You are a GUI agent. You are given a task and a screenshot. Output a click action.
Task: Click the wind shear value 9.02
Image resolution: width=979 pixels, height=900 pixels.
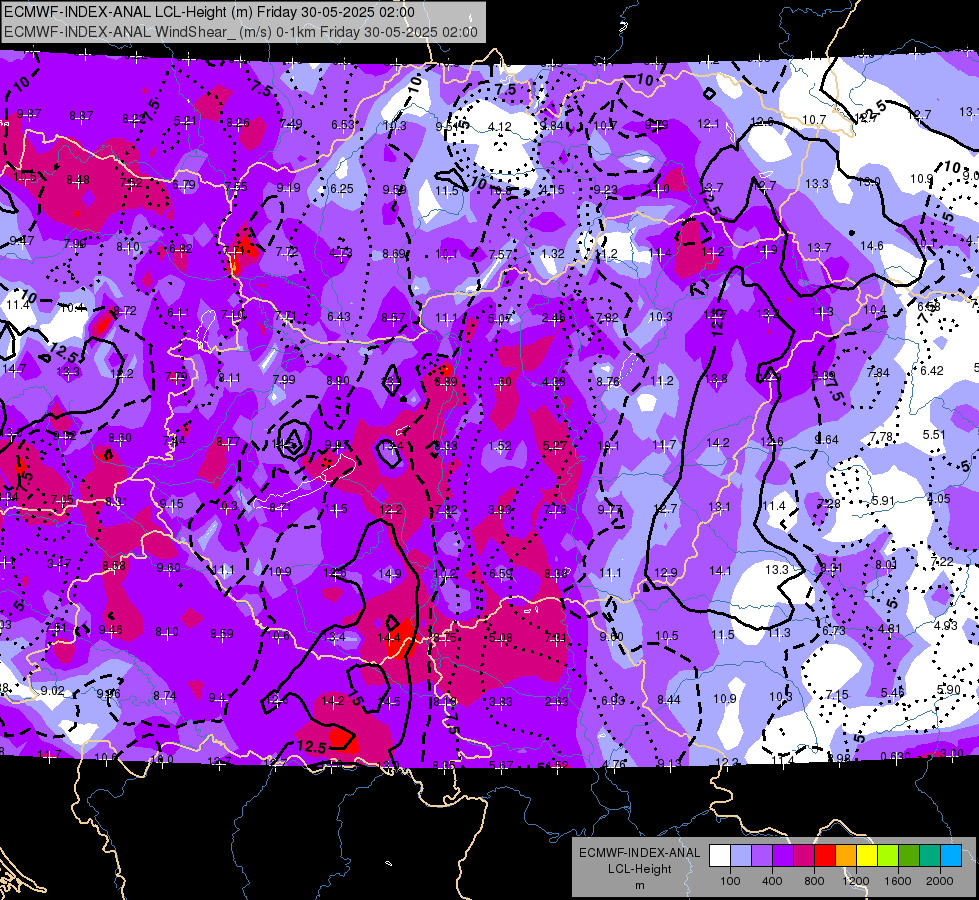[52, 690]
